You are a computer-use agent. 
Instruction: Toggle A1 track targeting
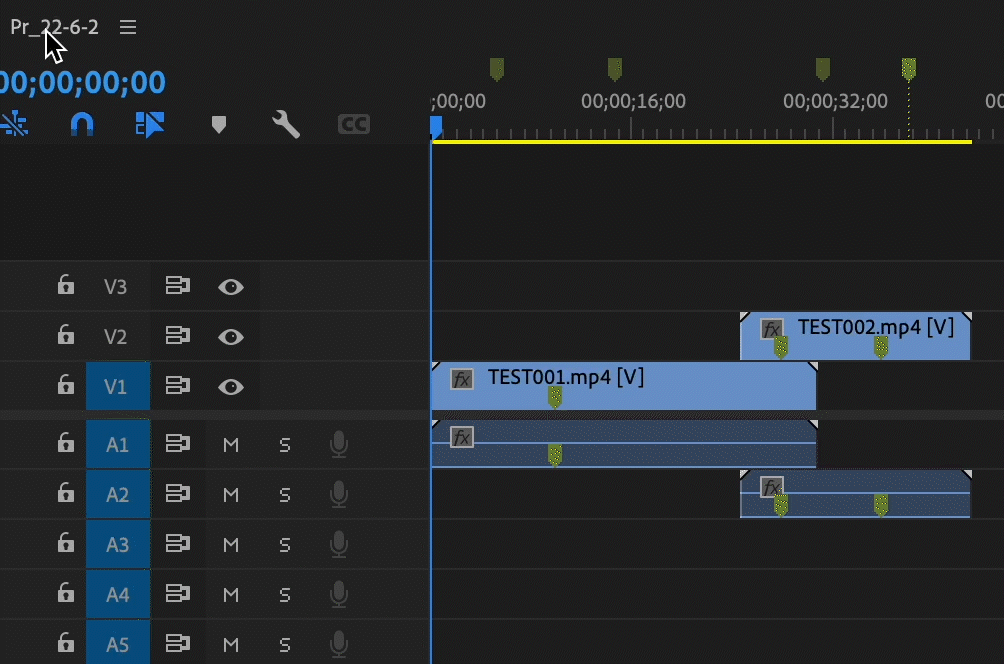tap(118, 444)
